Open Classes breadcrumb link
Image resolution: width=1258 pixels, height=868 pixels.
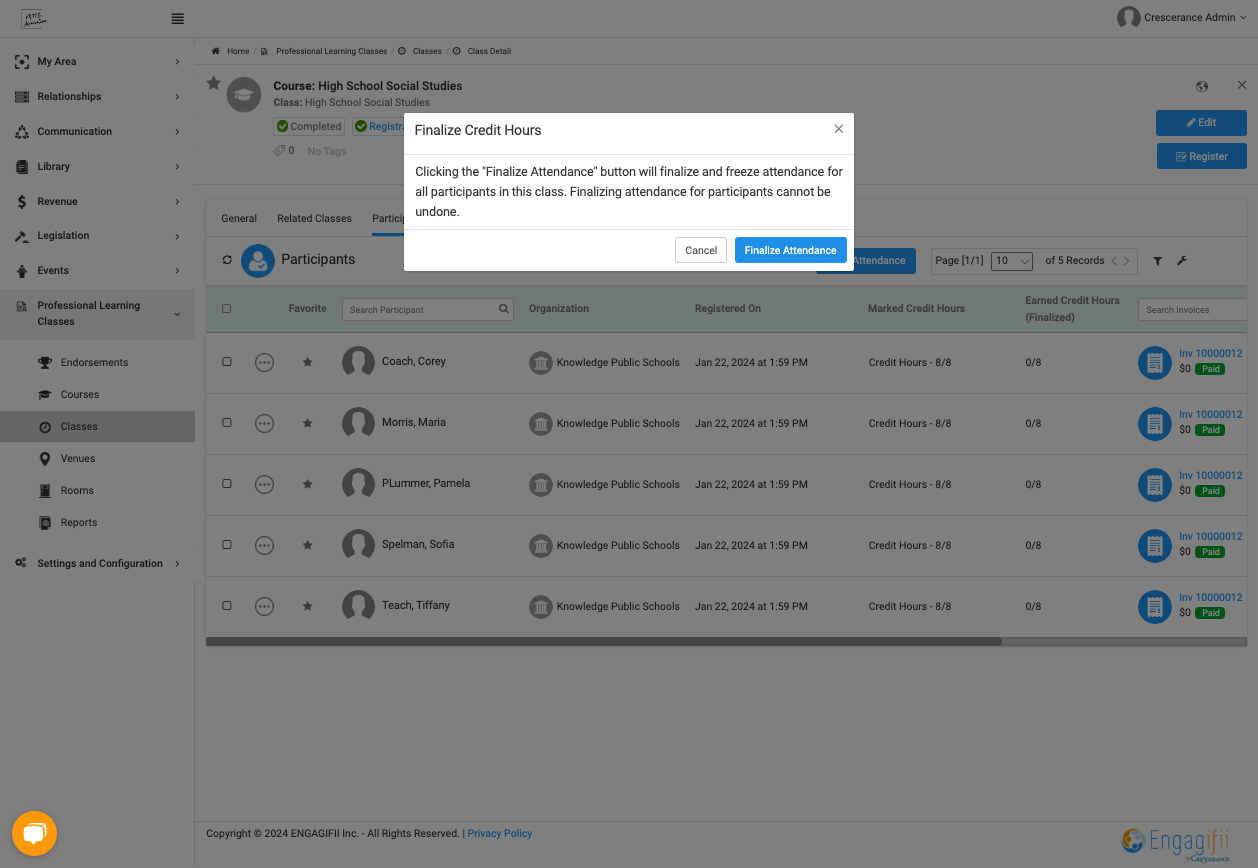(x=427, y=51)
